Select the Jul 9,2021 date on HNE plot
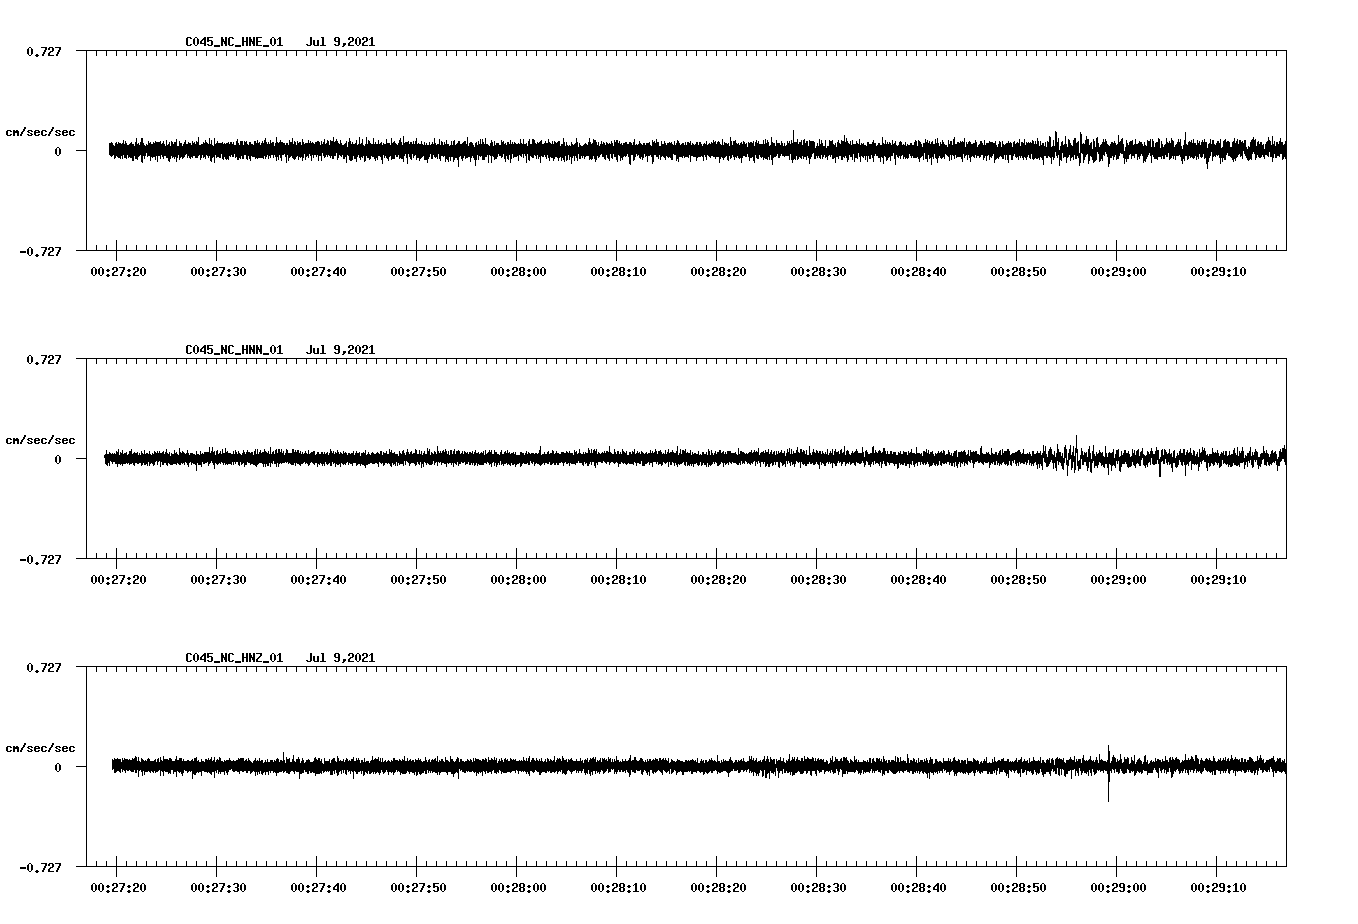1358x924 pixels. coord(341,42)
